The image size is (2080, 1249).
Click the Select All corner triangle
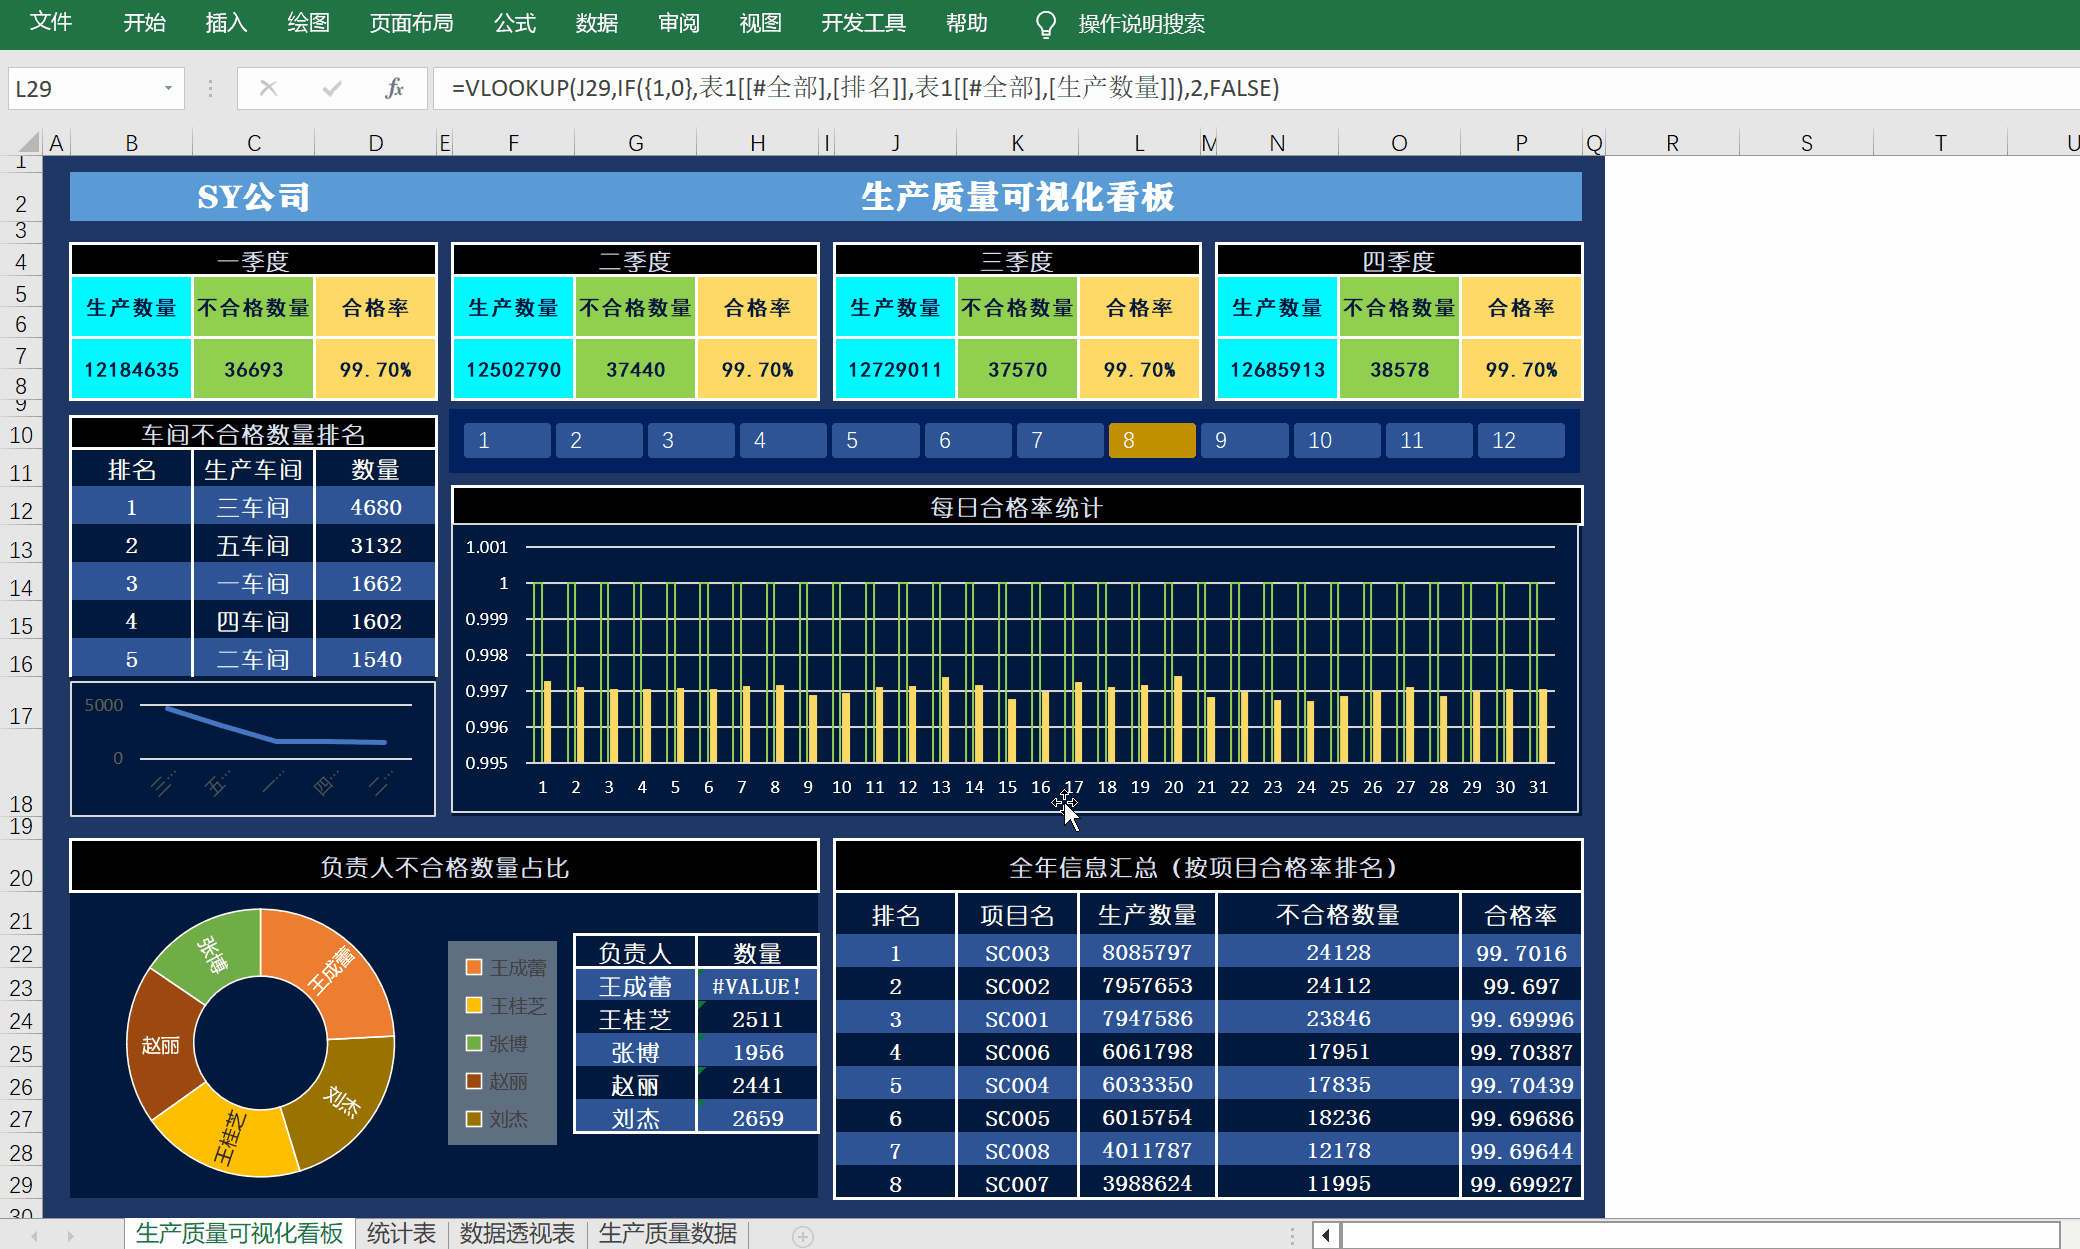(28, 142)
